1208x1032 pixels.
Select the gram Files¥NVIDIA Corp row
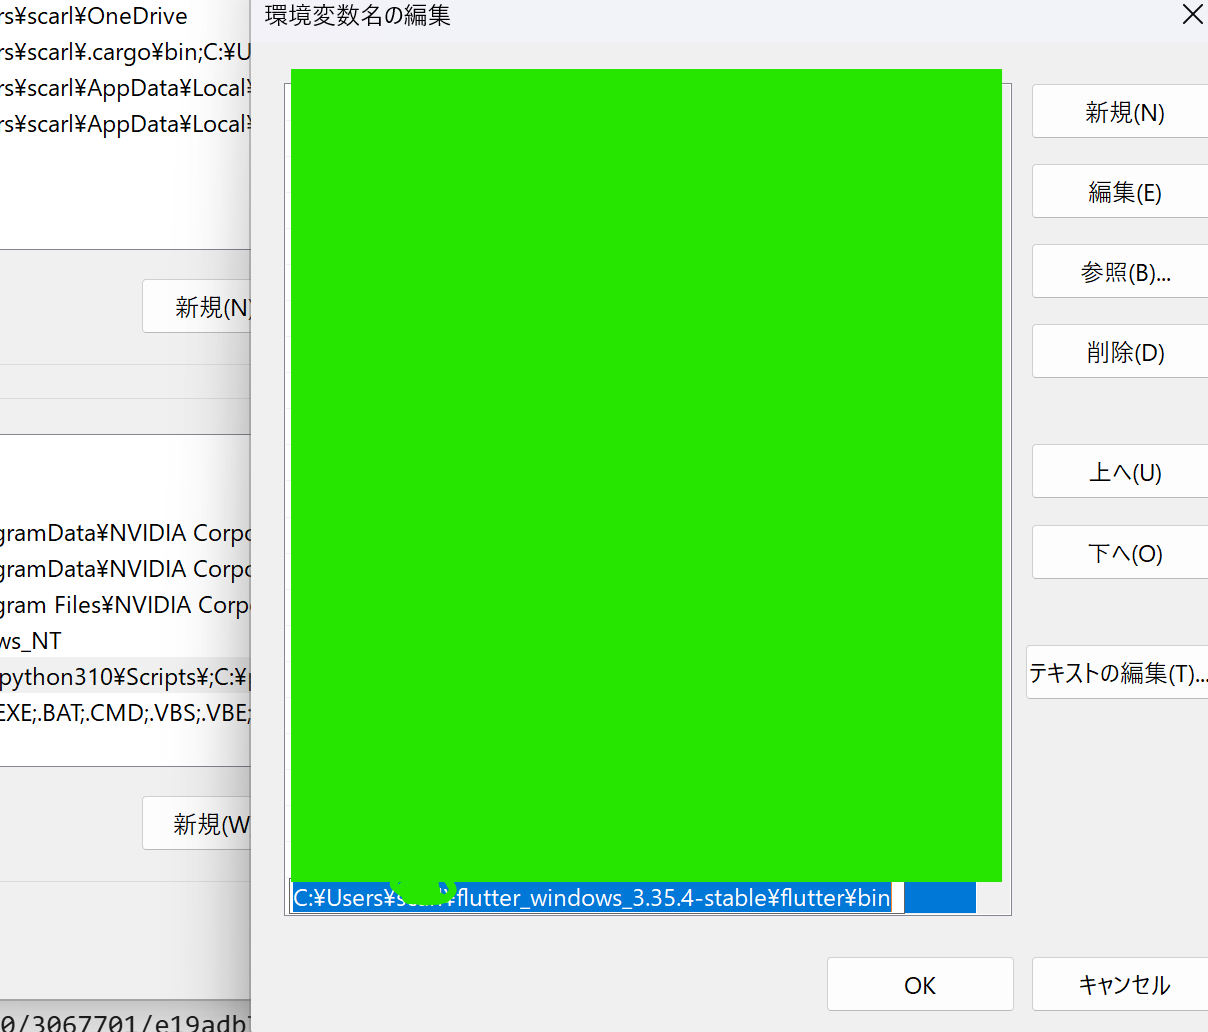click(x=125, y=604)
